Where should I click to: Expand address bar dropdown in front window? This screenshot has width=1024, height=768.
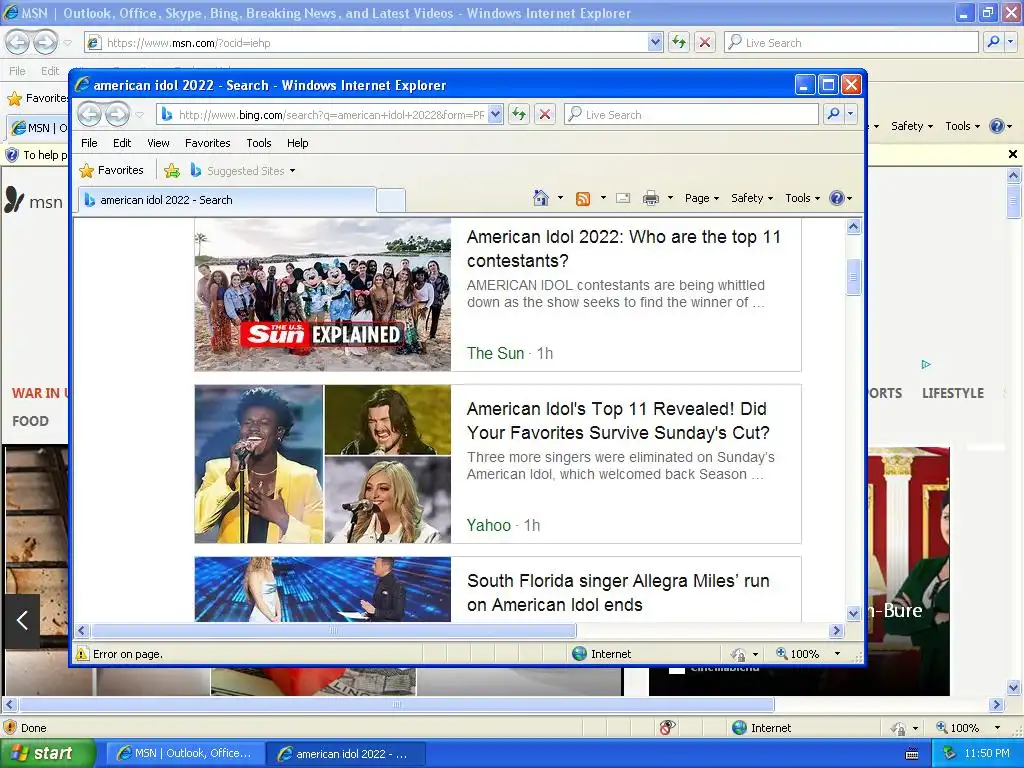pos(496,114)
